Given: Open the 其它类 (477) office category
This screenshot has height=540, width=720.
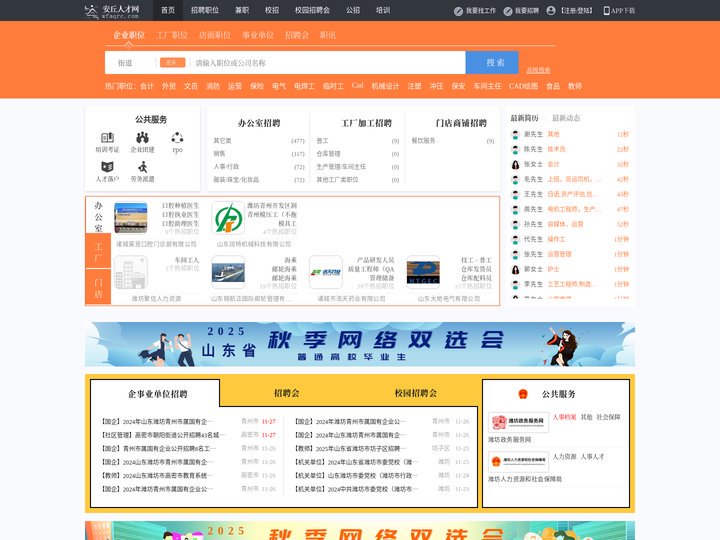Looking at the screenshot, I should coord(259,141).
